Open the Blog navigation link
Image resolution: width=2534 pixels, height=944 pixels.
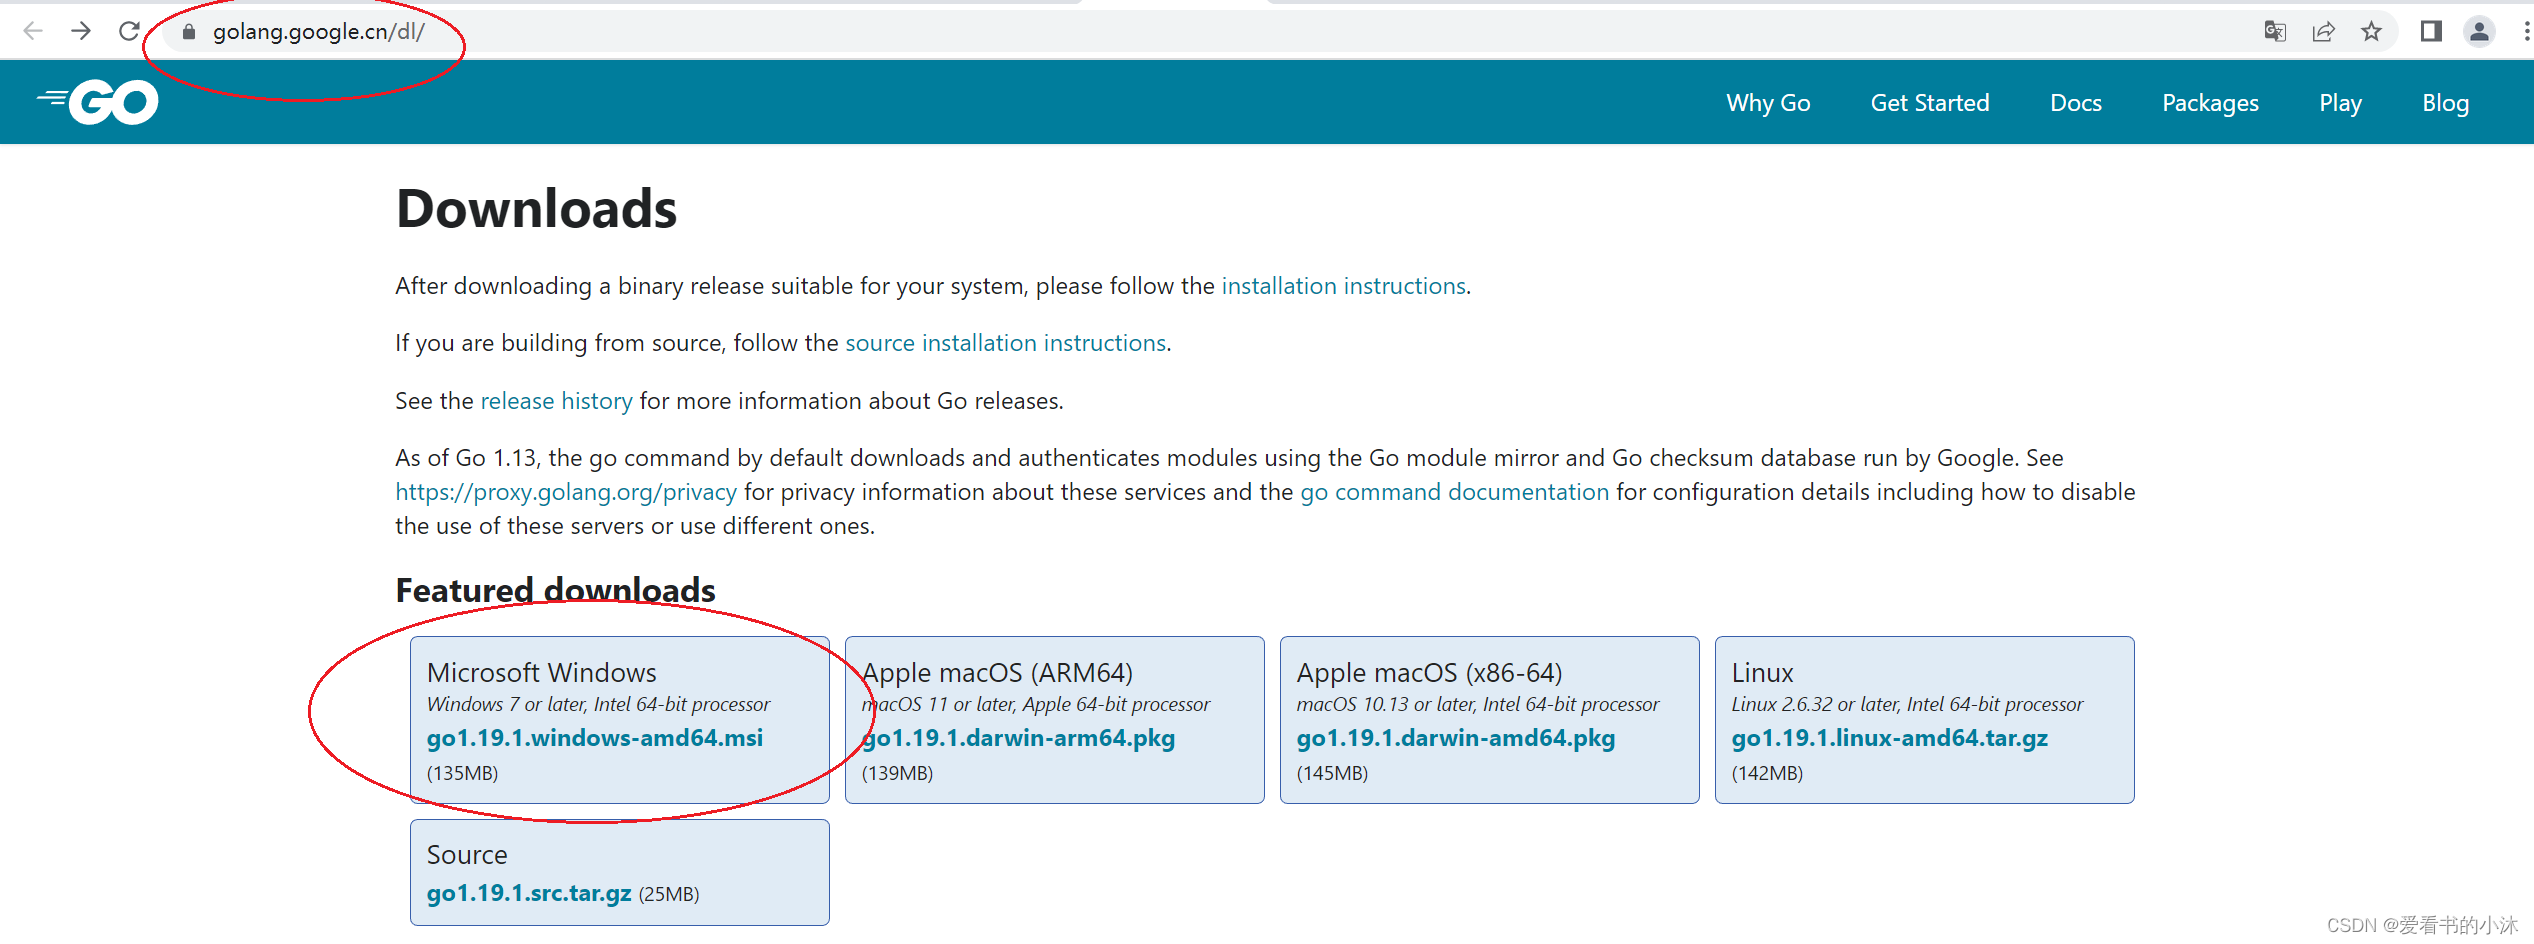[2445, 103]
